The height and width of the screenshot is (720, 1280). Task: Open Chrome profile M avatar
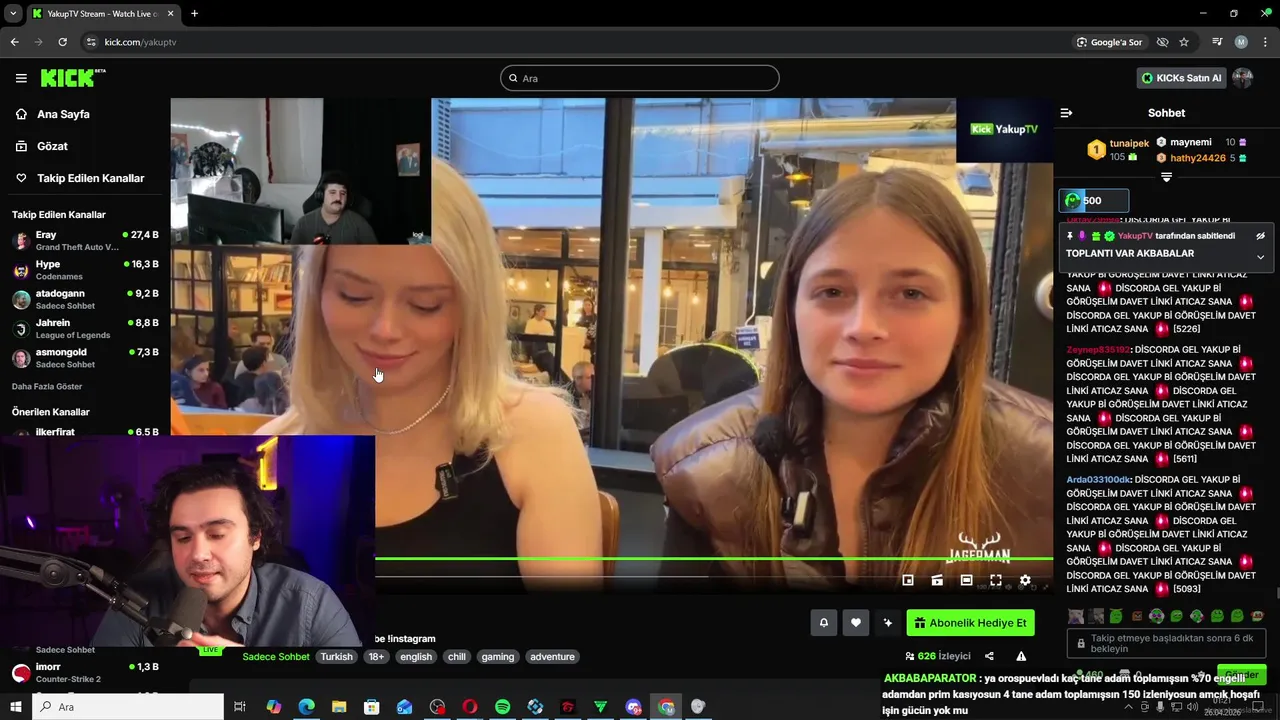[x=1241, y=42]
